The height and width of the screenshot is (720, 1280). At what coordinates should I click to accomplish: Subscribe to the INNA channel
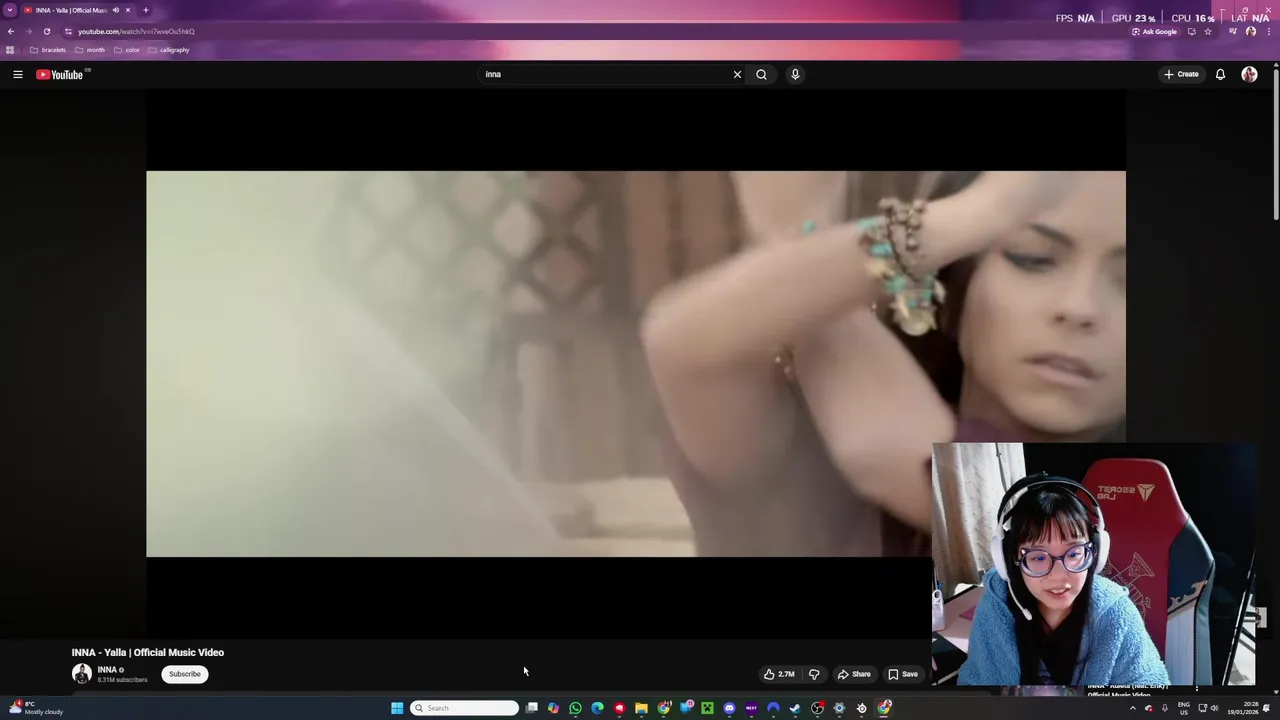(185, 674)
